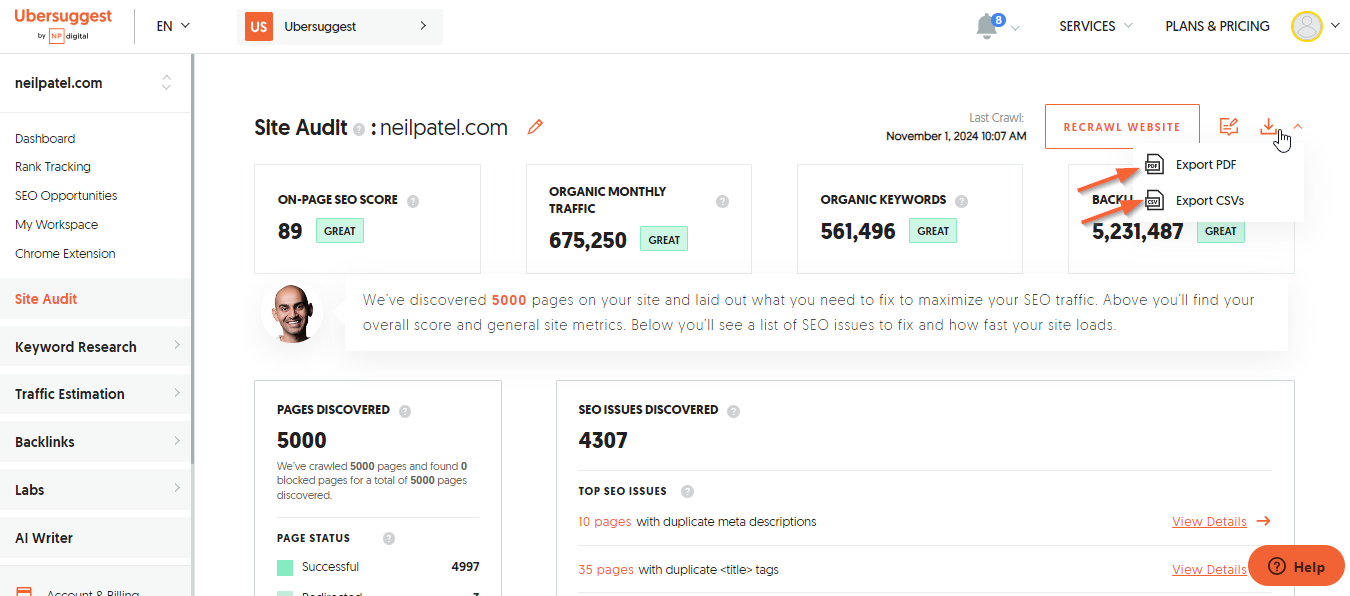1350x596 pixels.
Task: Click the Top SEO Issues help icon
Action: [x=687, y=492]
